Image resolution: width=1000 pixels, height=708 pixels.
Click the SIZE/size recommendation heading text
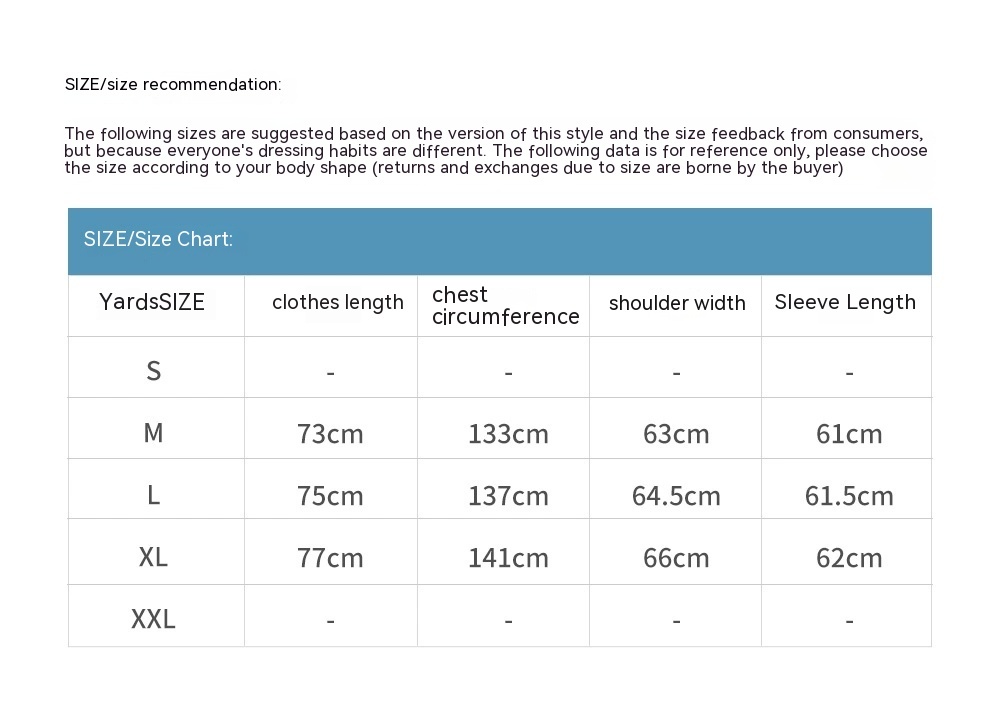tap(173, 84)
